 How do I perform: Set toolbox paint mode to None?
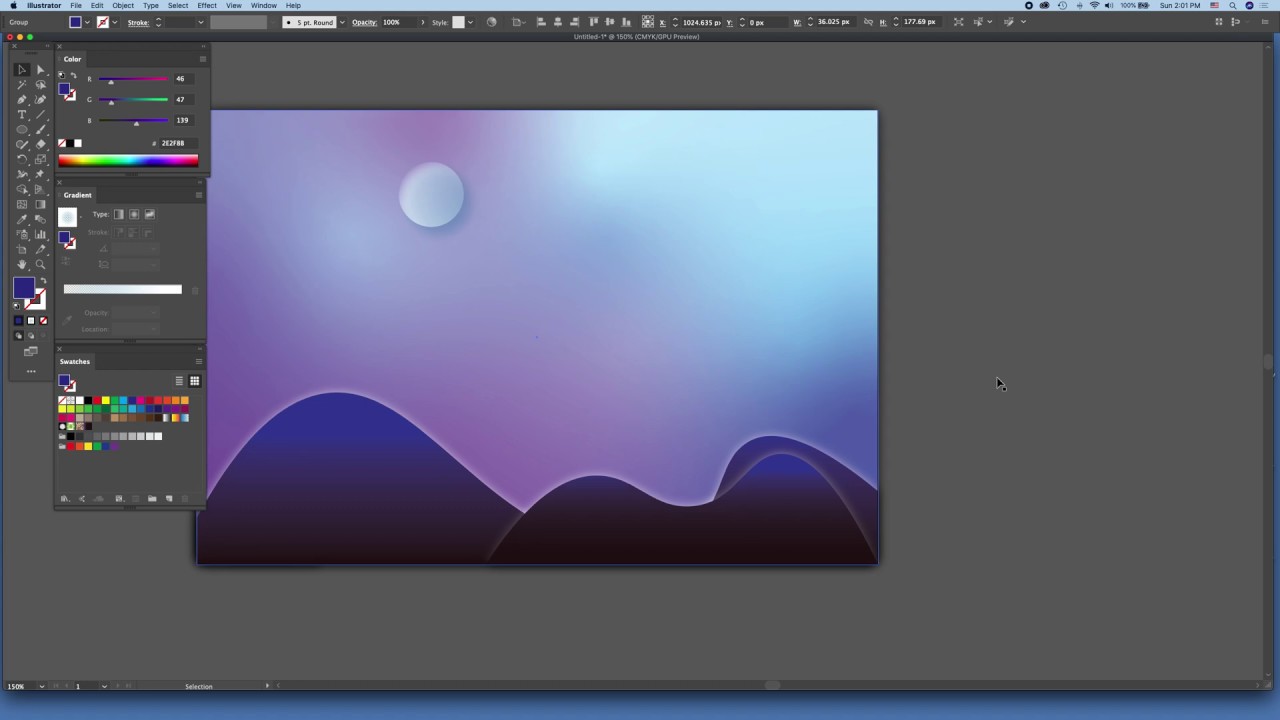point(43,320)
